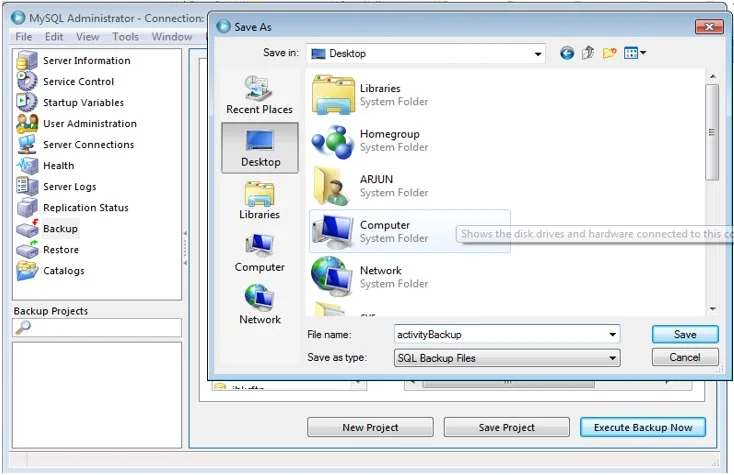Click the file list vertical scrollbar thumb
Screen dimensions: 734x475
[x=712, y=132]
